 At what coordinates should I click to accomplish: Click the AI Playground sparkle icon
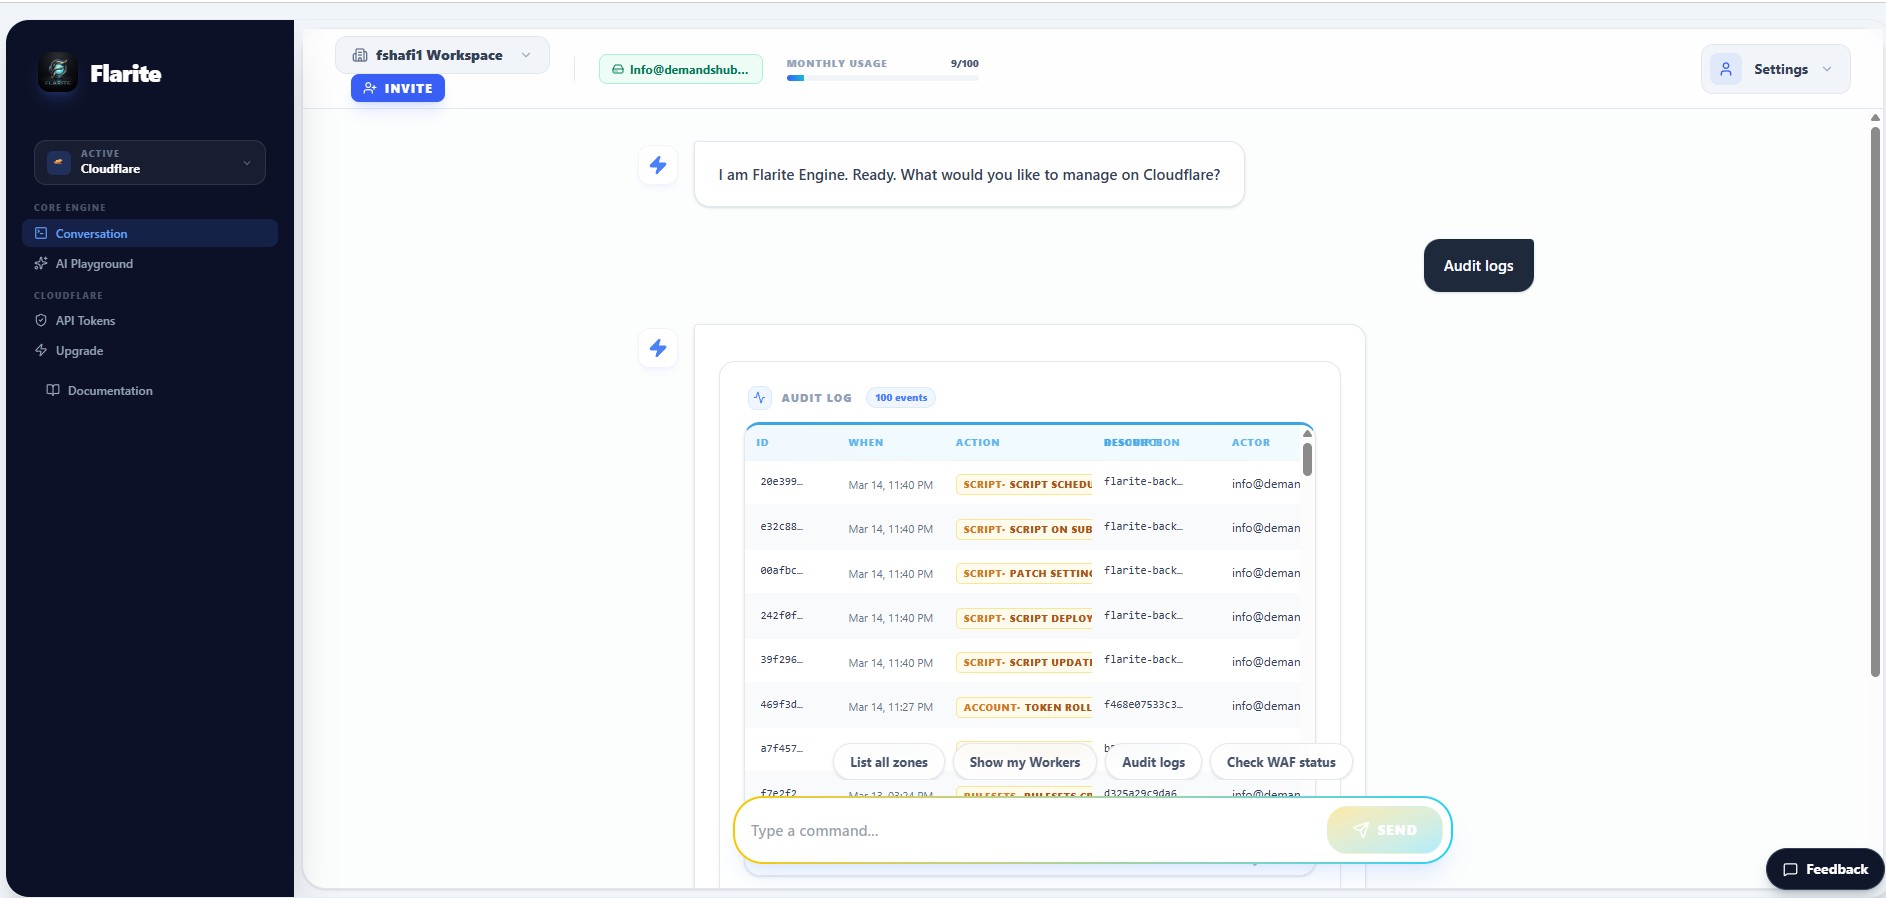coord(41,264)
